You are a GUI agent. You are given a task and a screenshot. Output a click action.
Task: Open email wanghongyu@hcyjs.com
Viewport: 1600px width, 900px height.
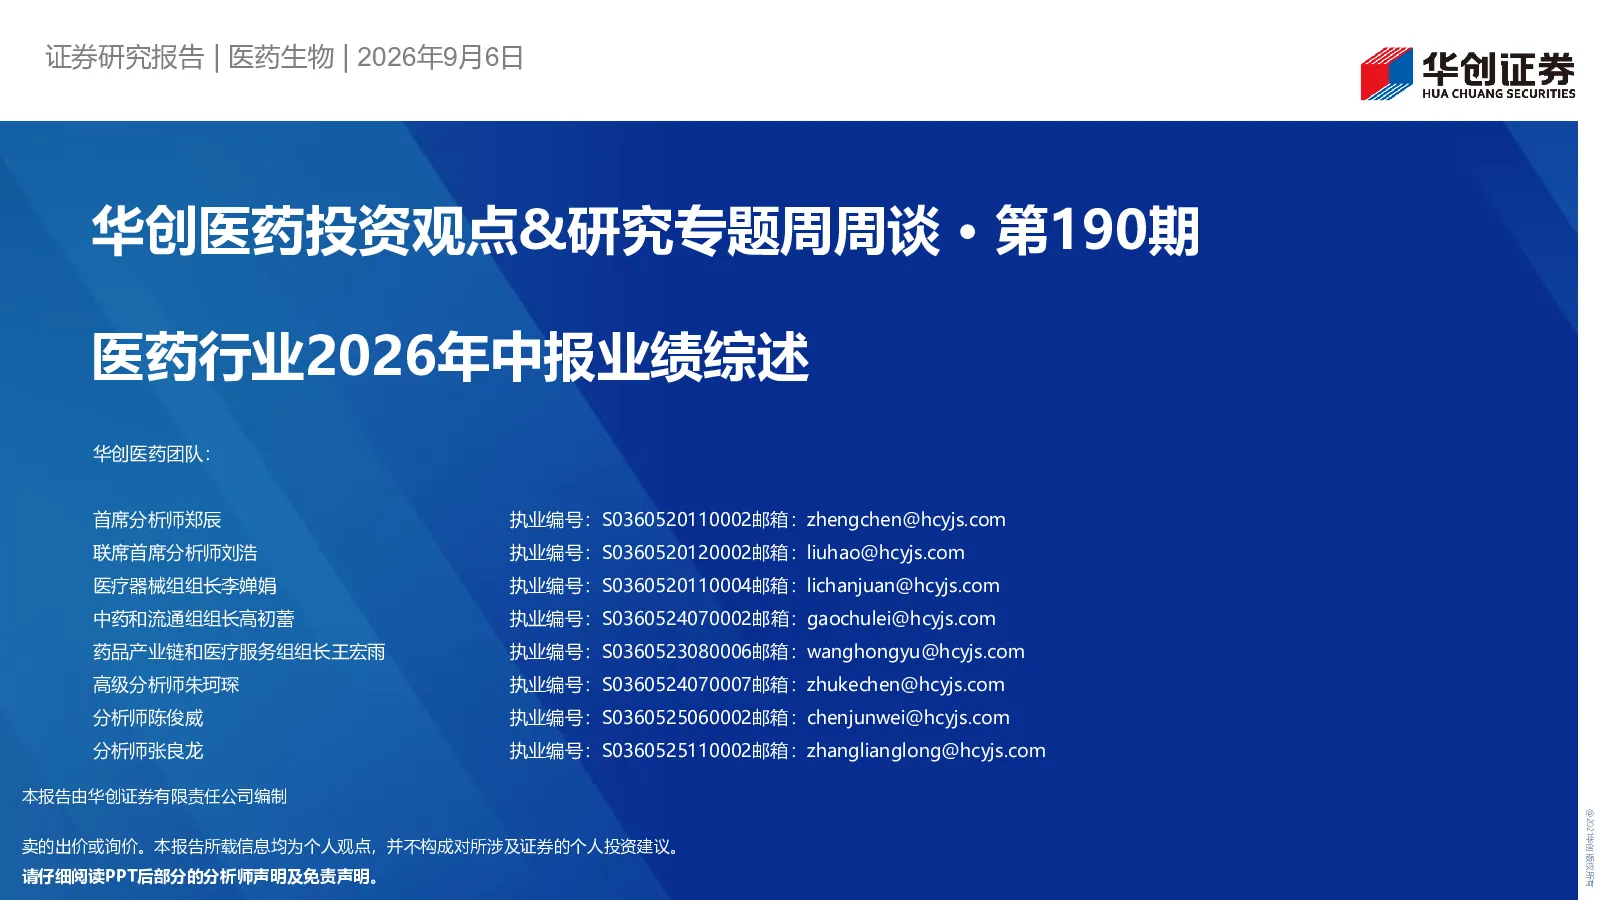(916, 652)
